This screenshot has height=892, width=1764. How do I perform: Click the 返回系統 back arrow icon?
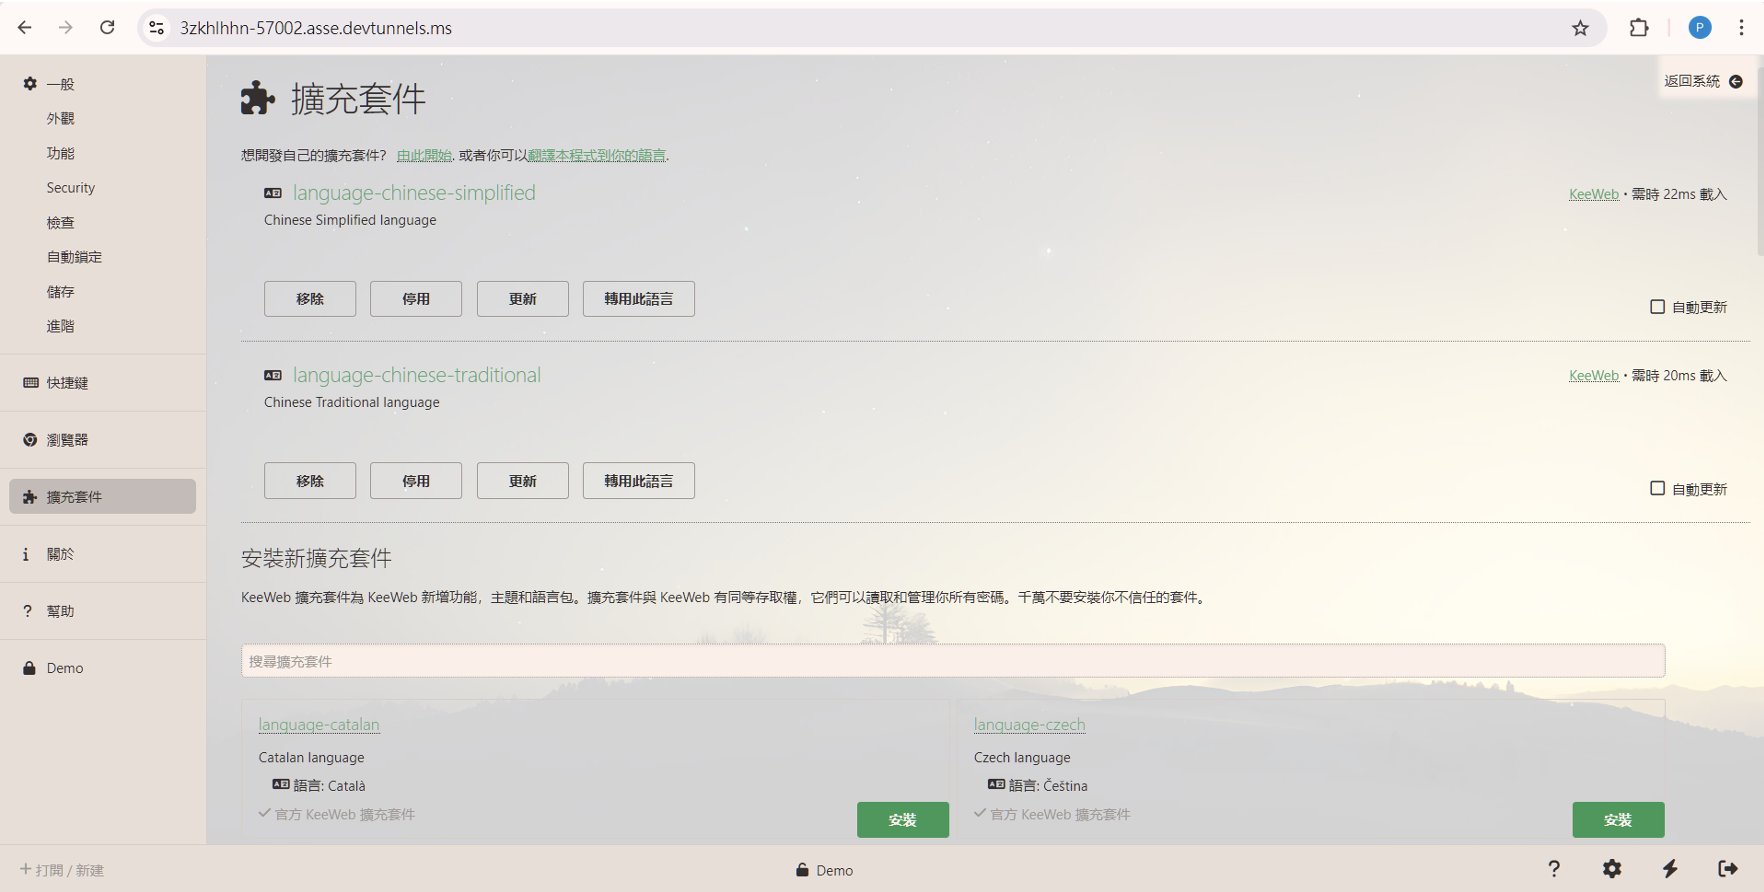pos(1736,82)
